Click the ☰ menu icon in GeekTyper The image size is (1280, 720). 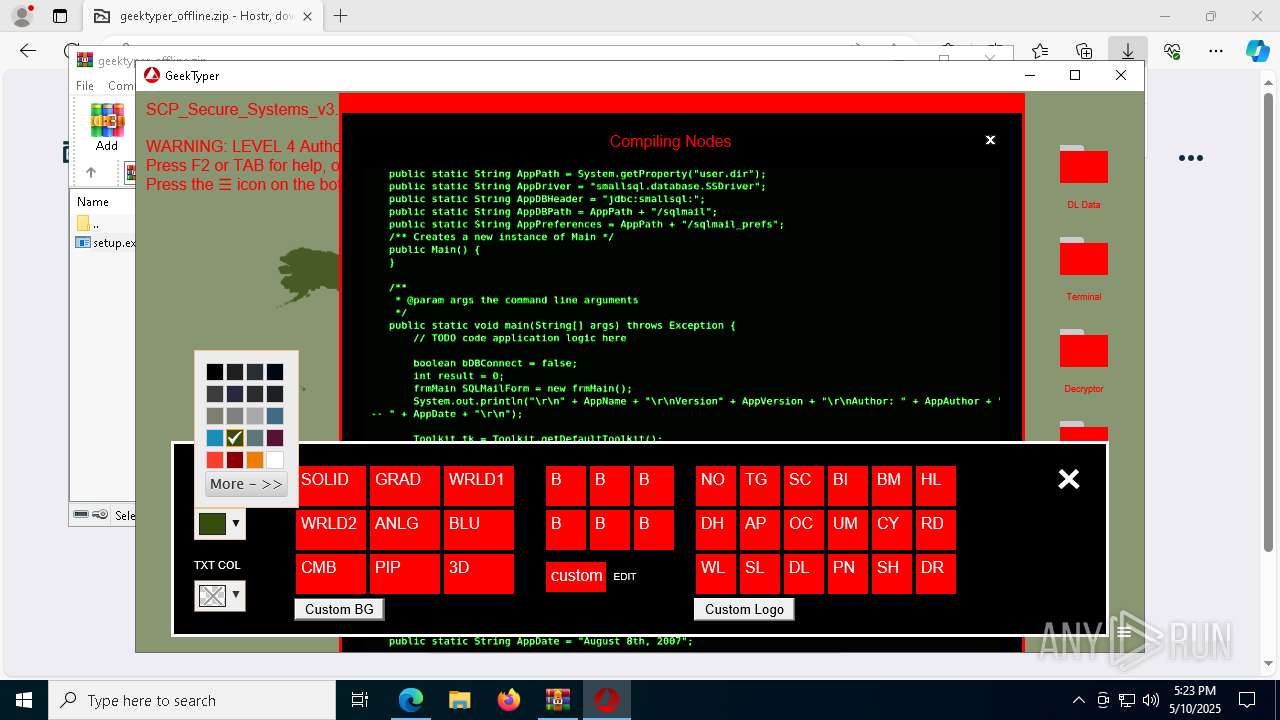pyautogui.click(x=1124, y=632)
